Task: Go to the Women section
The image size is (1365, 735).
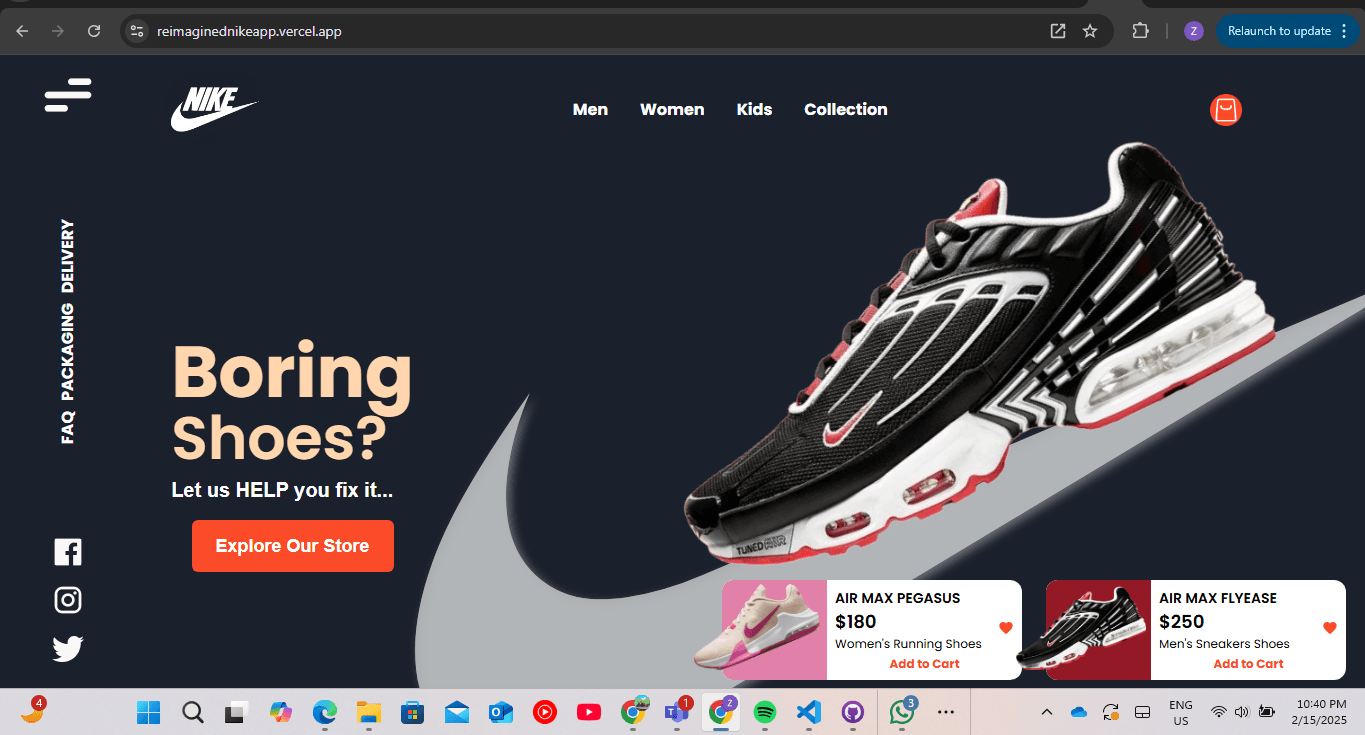Action: pyautogui.click(x=672, y=110)
